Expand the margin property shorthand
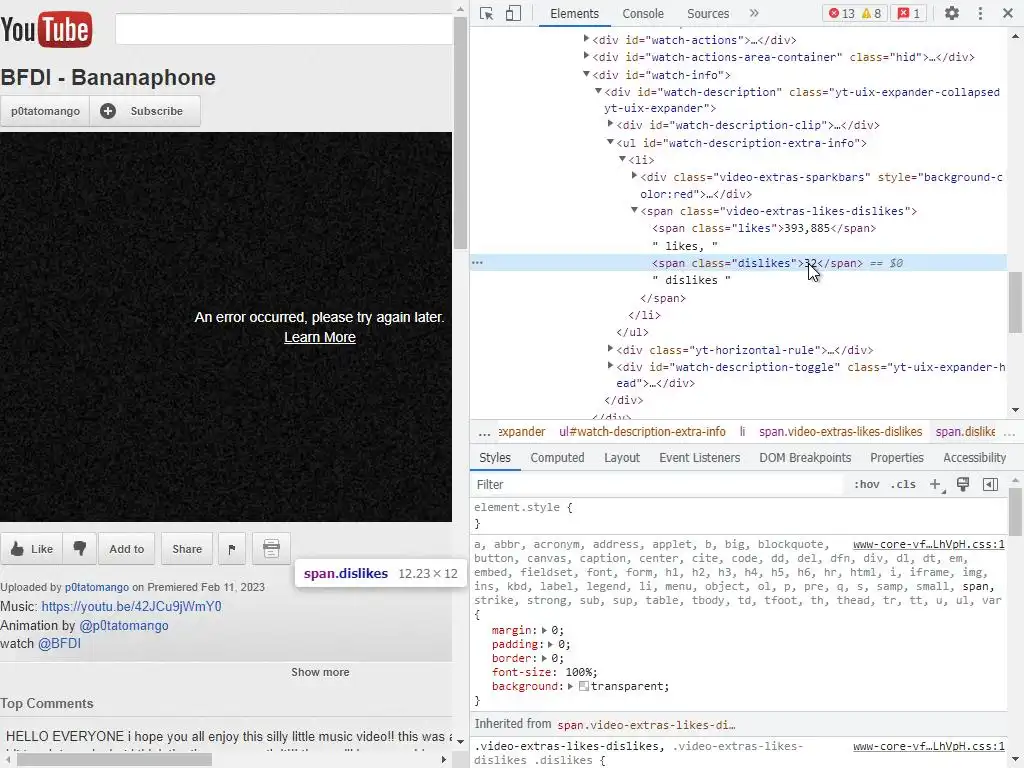This screenshot has height=768, width=1024. click(x=544, y=630)
